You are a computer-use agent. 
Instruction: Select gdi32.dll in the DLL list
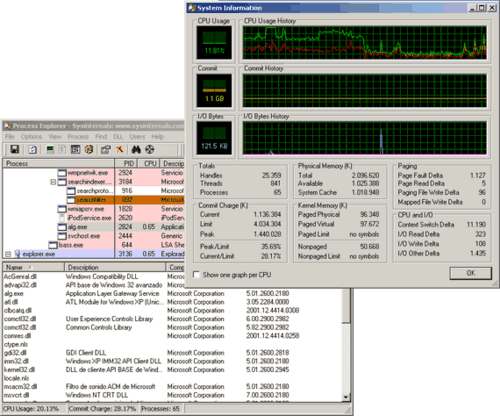point(16,353)
